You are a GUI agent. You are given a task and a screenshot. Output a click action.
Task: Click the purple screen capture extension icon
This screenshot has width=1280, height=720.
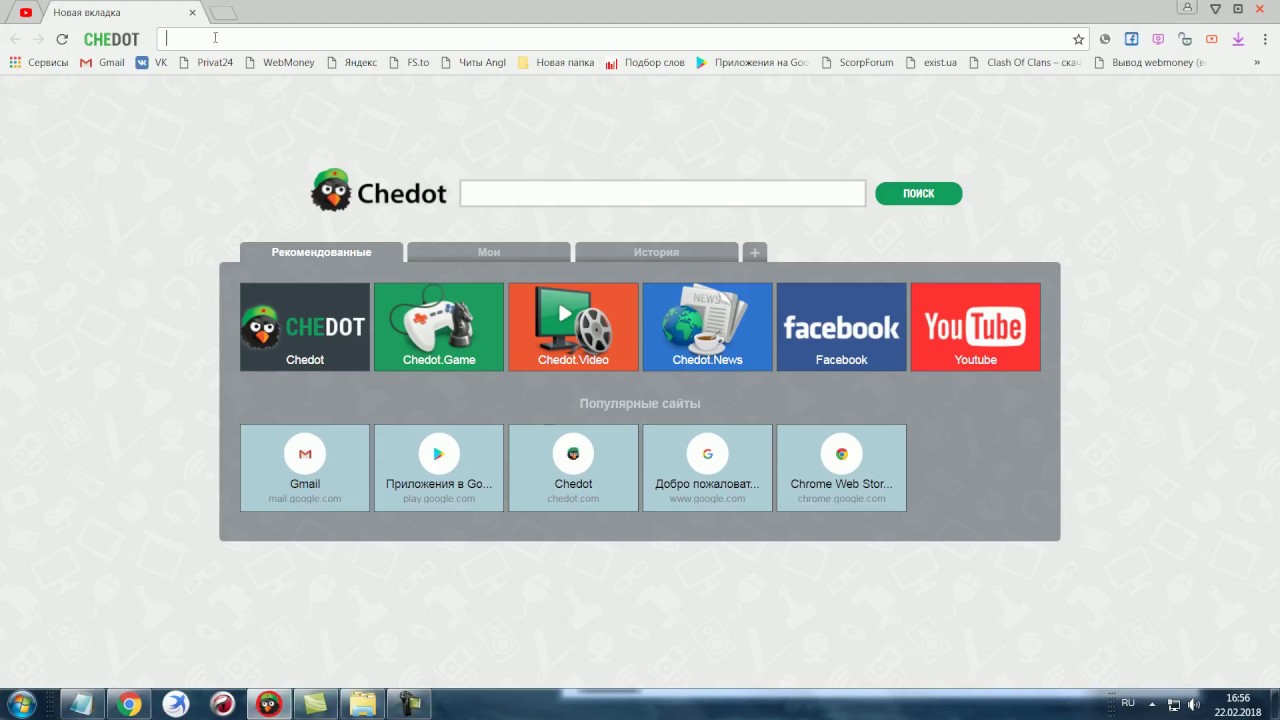coord(1158,39)
